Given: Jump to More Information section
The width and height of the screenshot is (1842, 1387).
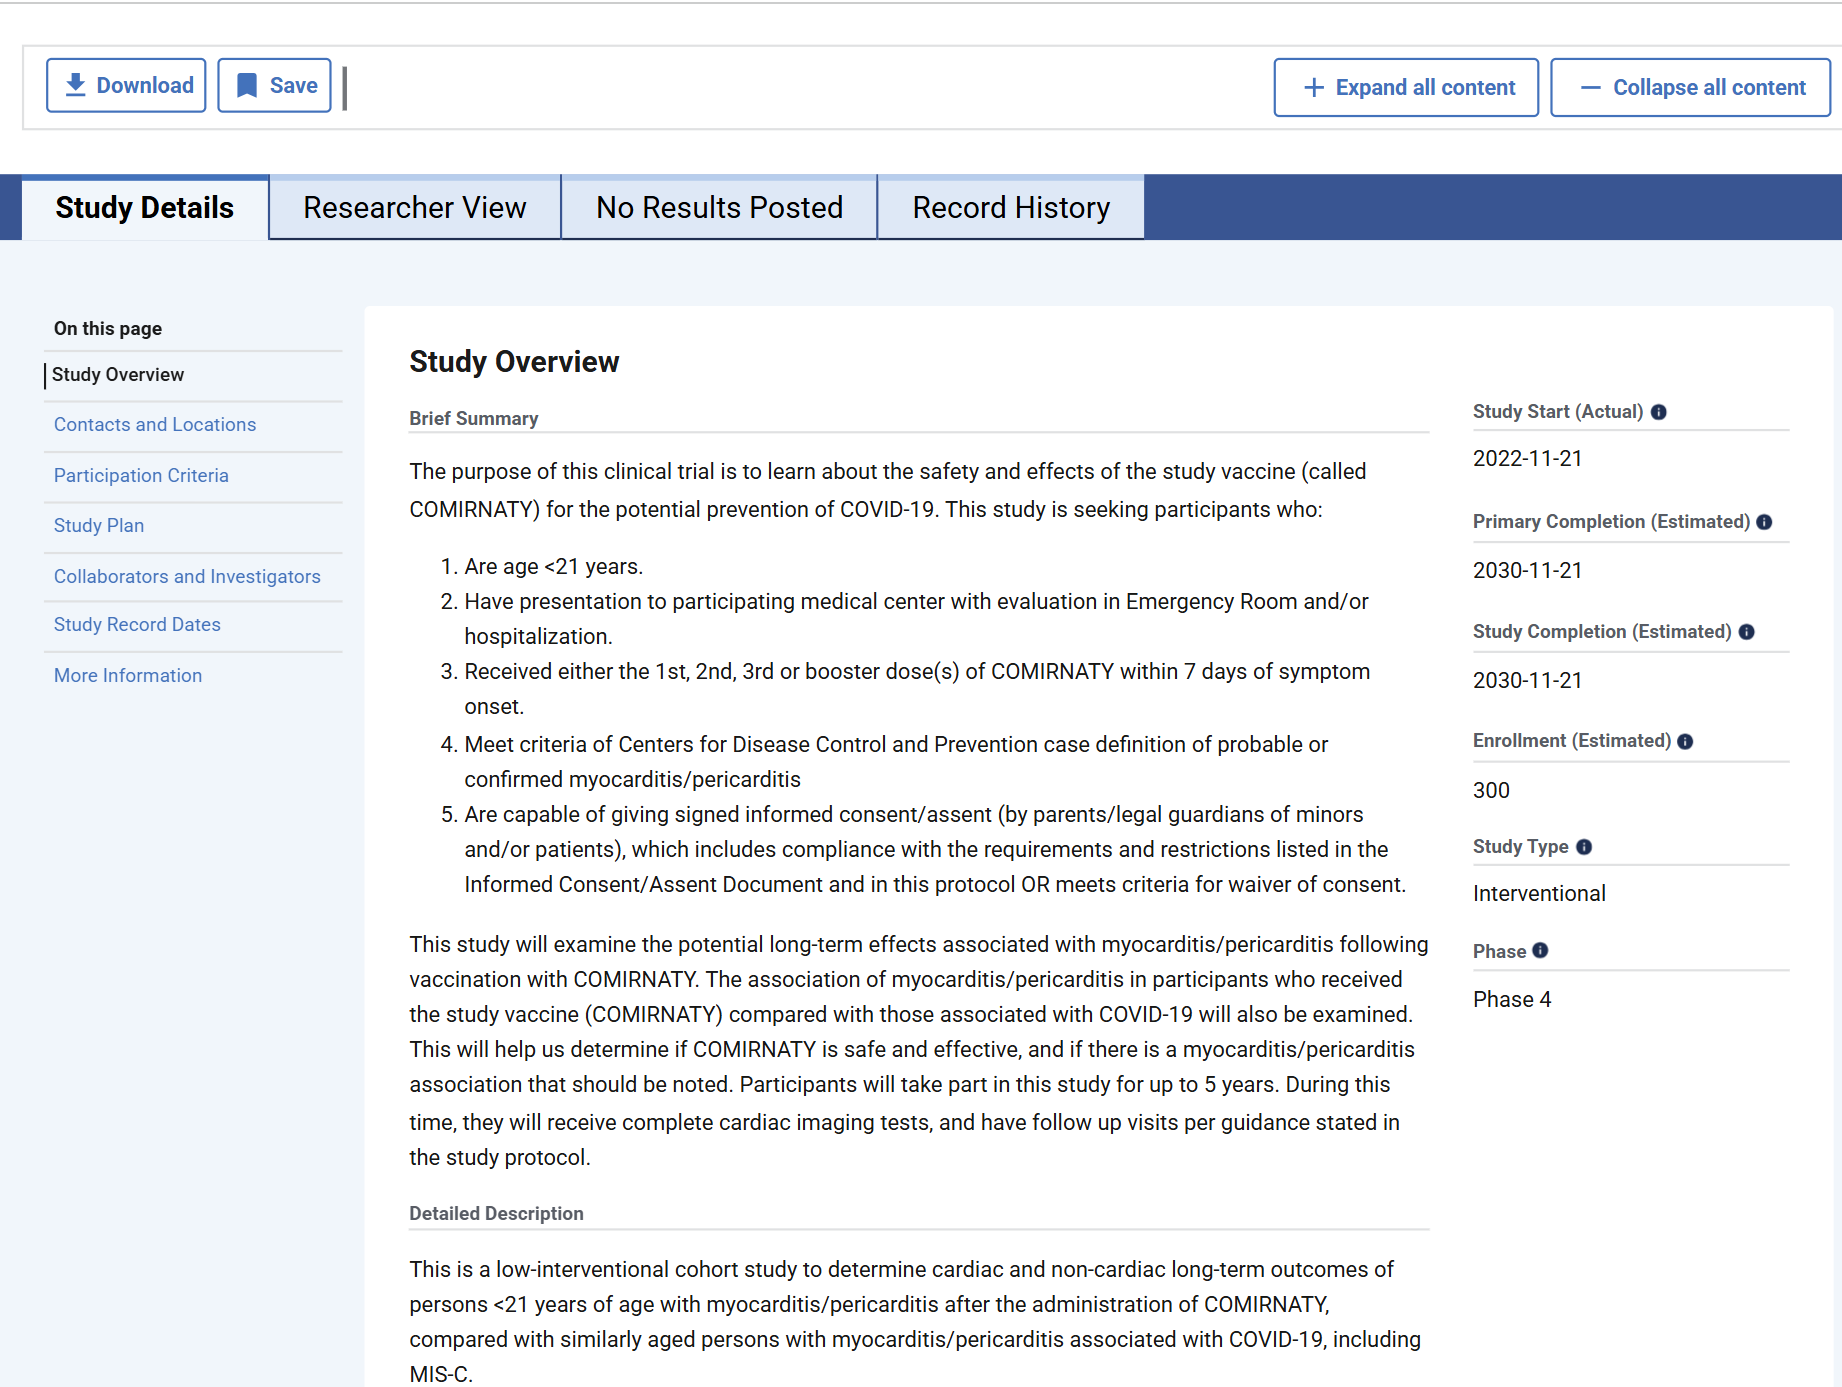Looking at the screenshot, I should point(128,675).
